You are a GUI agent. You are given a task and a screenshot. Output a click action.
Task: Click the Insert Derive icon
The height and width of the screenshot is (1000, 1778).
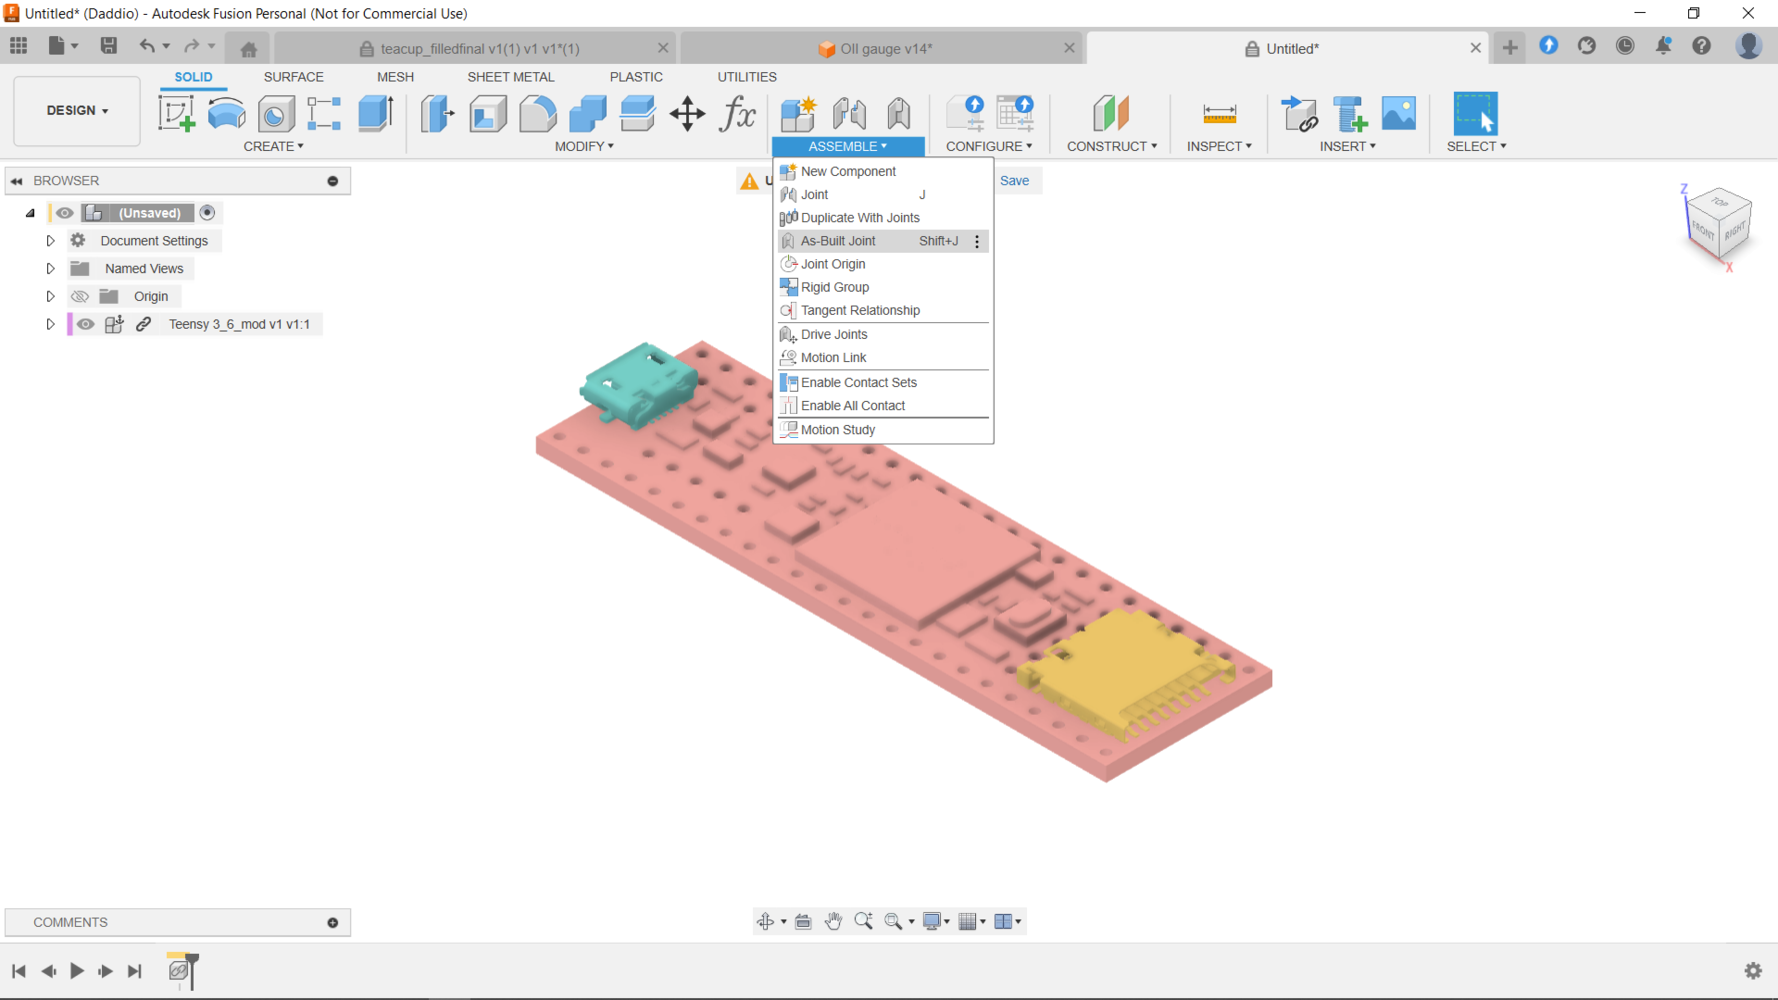1299,114
